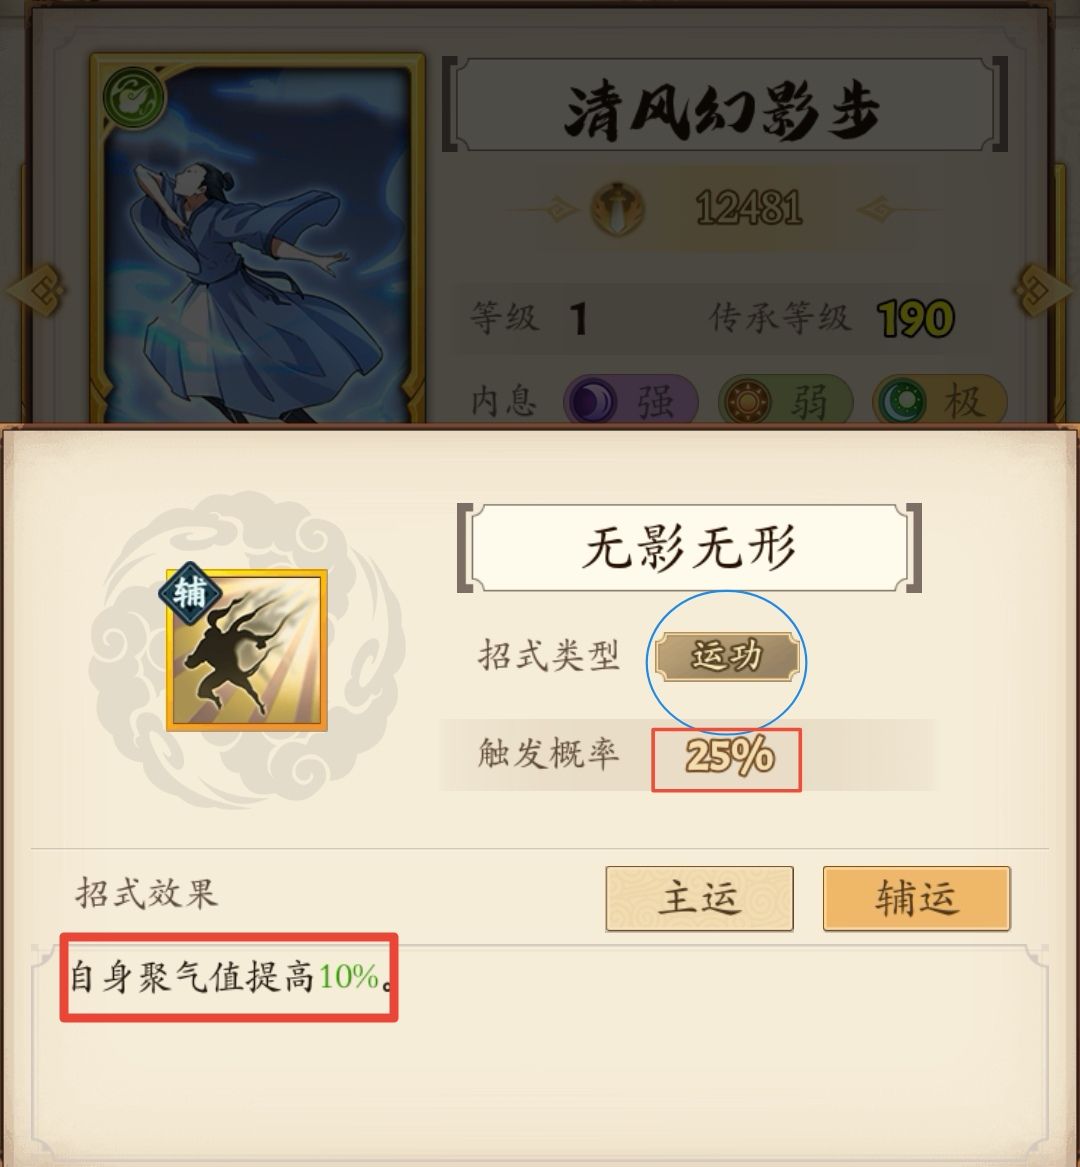Click the sword power icon beside 12481
Screen dimensions: 1080x1167
point(618,208)
